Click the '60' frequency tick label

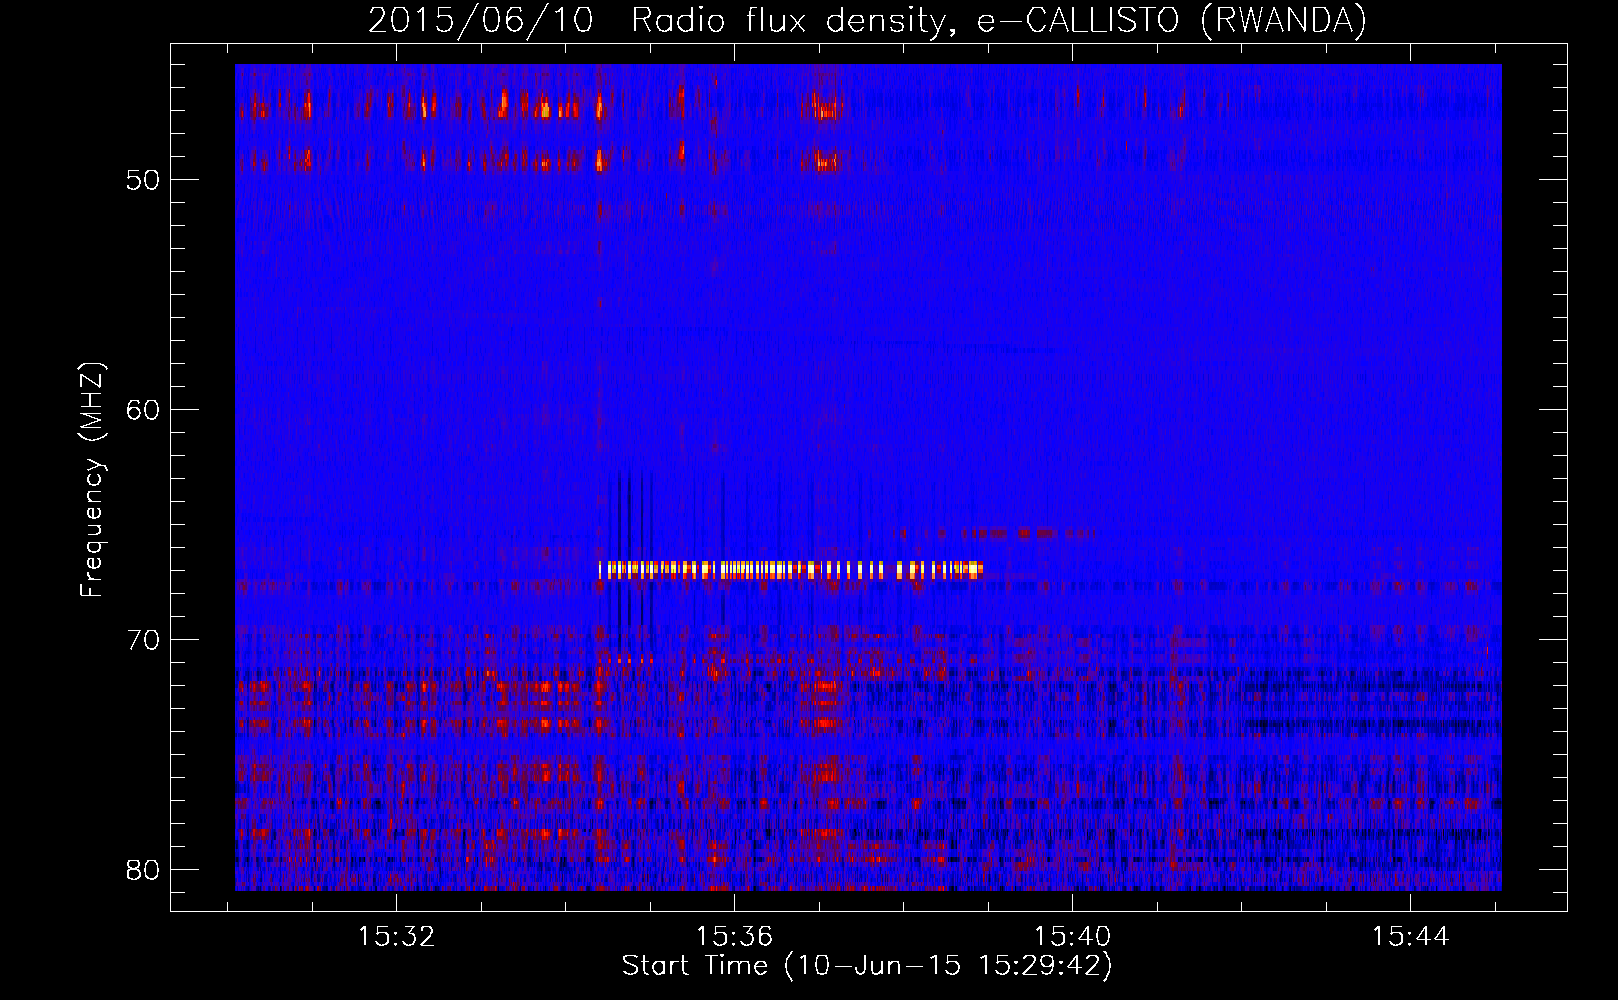point(143,410)
